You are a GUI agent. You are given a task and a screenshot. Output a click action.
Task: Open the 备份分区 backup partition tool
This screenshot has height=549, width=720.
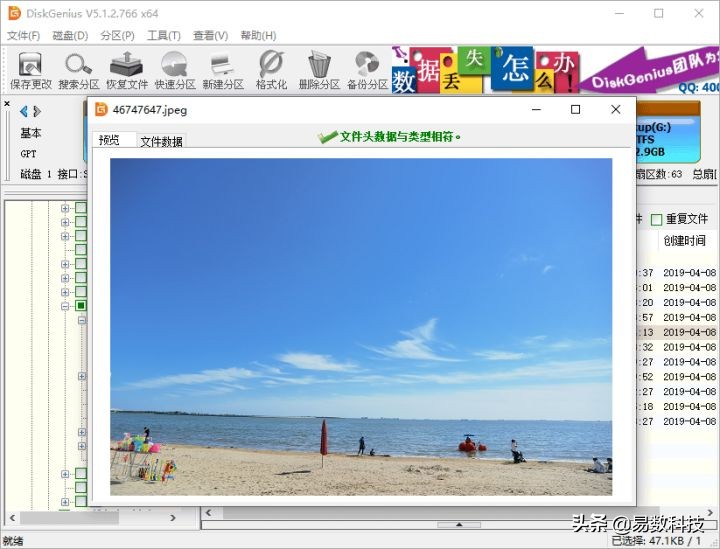(x=367, y=70)
